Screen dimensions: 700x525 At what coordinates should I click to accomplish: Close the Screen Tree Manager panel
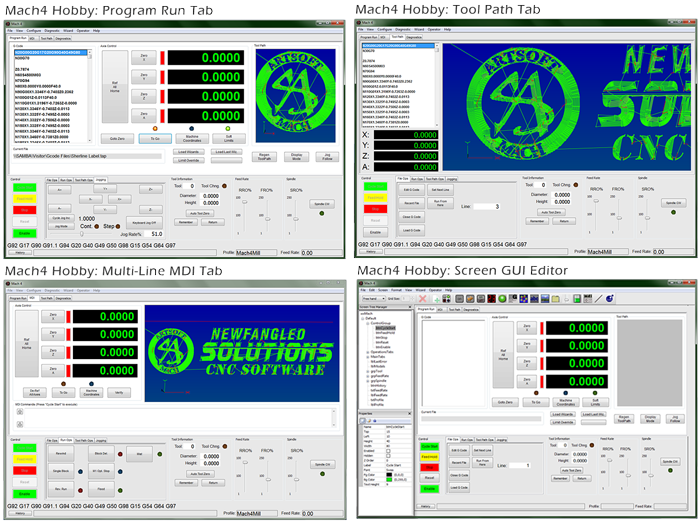click(410, 307)
